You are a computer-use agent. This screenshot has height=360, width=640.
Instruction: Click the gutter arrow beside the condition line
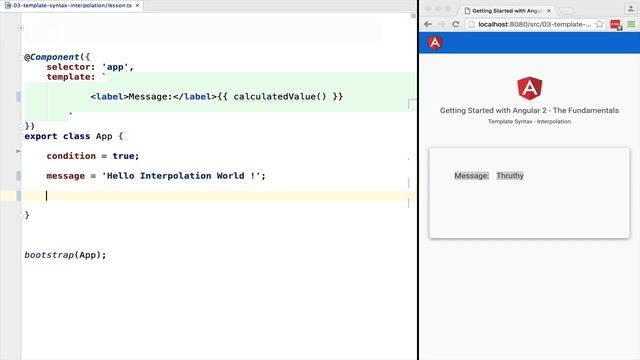[18, 151]
